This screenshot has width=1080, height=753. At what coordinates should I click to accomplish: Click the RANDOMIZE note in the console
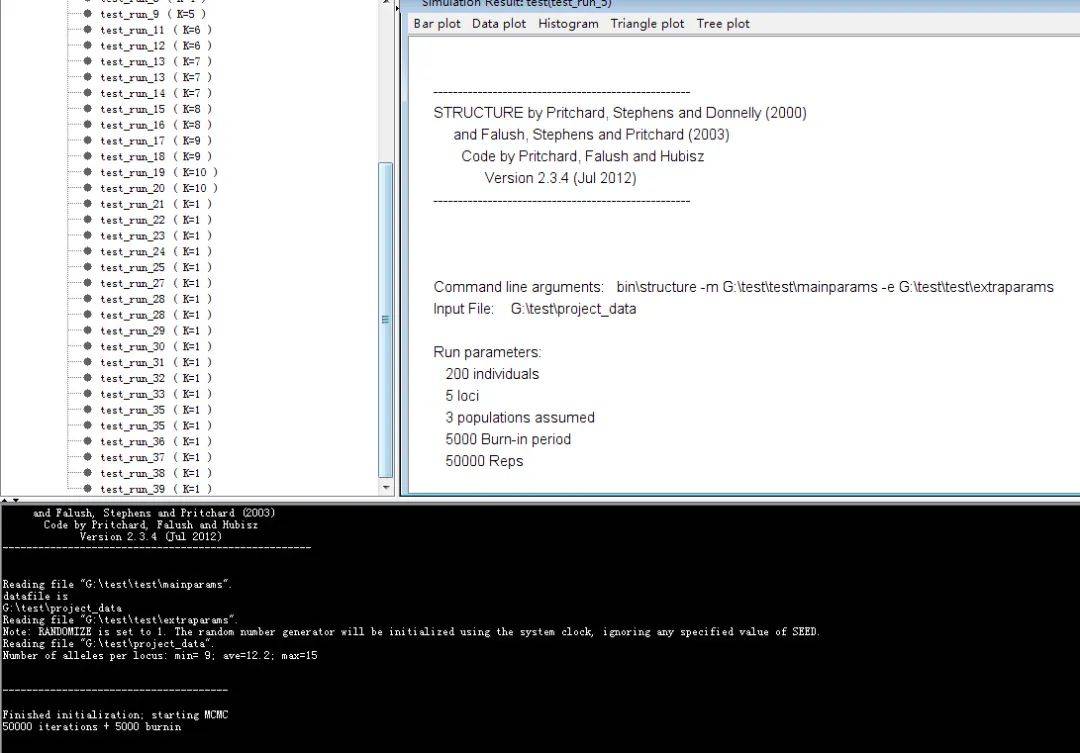pos(411,632)
